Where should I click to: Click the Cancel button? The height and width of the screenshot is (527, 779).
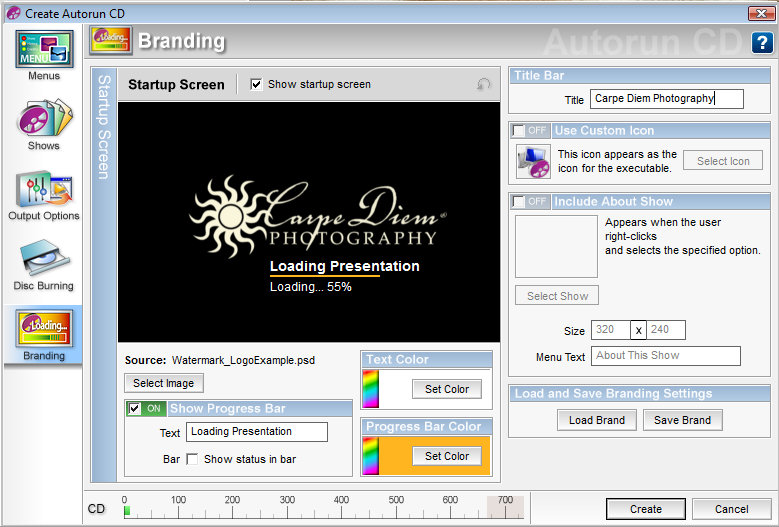731,509
